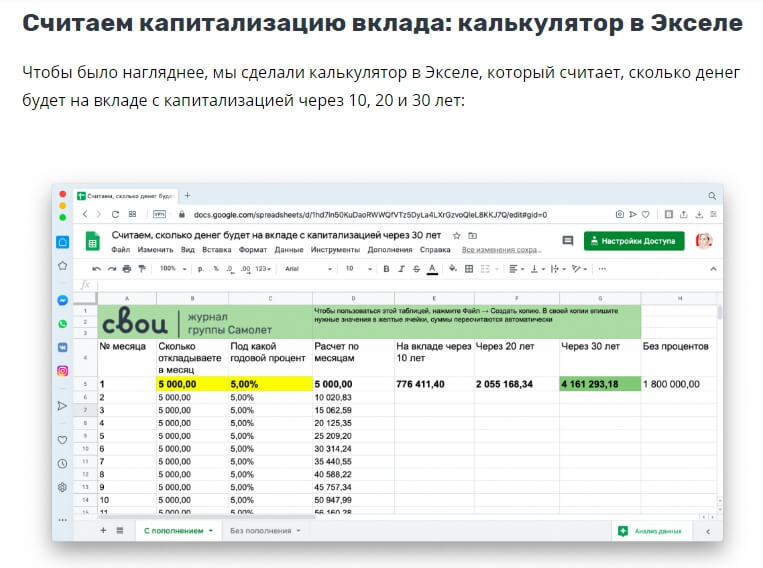This screenshot has width=763, height=568.
Task: Switch to the Без пополнения sheet tab
Action: tap(264, 530)
